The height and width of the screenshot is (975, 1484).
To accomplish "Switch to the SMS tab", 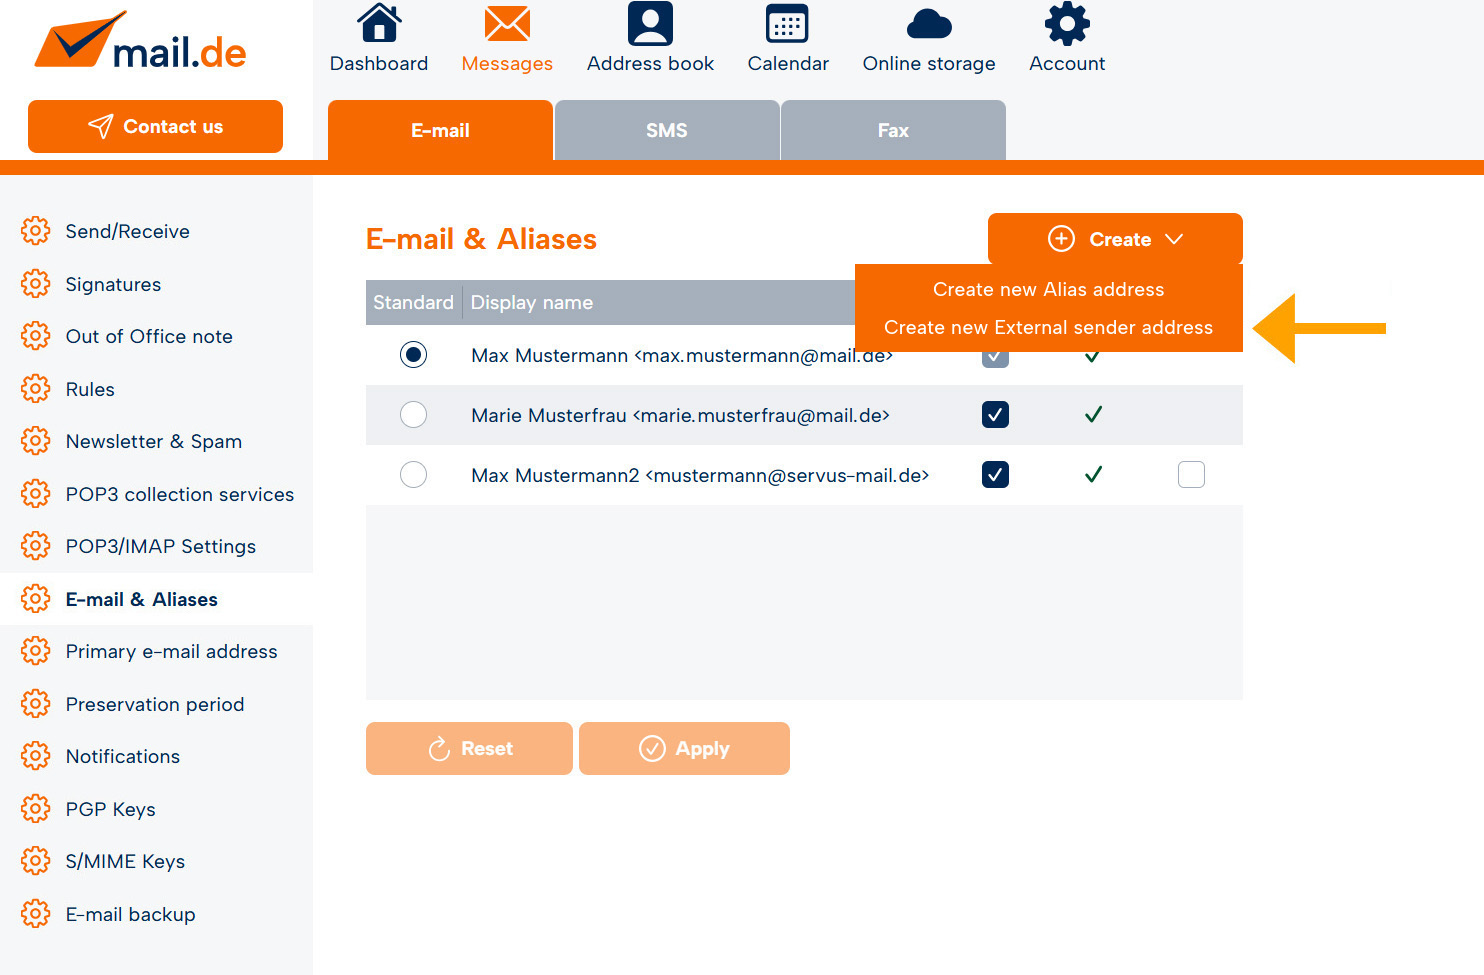I will click(x=666, y=131).
